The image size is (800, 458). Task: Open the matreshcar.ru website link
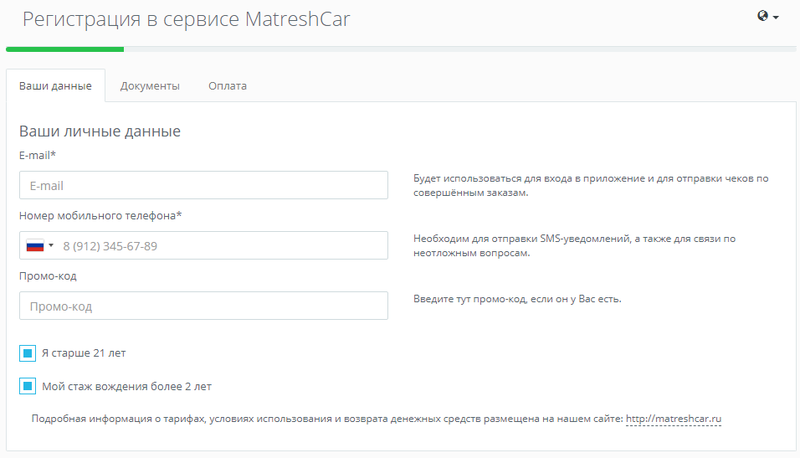coord(673,418)
